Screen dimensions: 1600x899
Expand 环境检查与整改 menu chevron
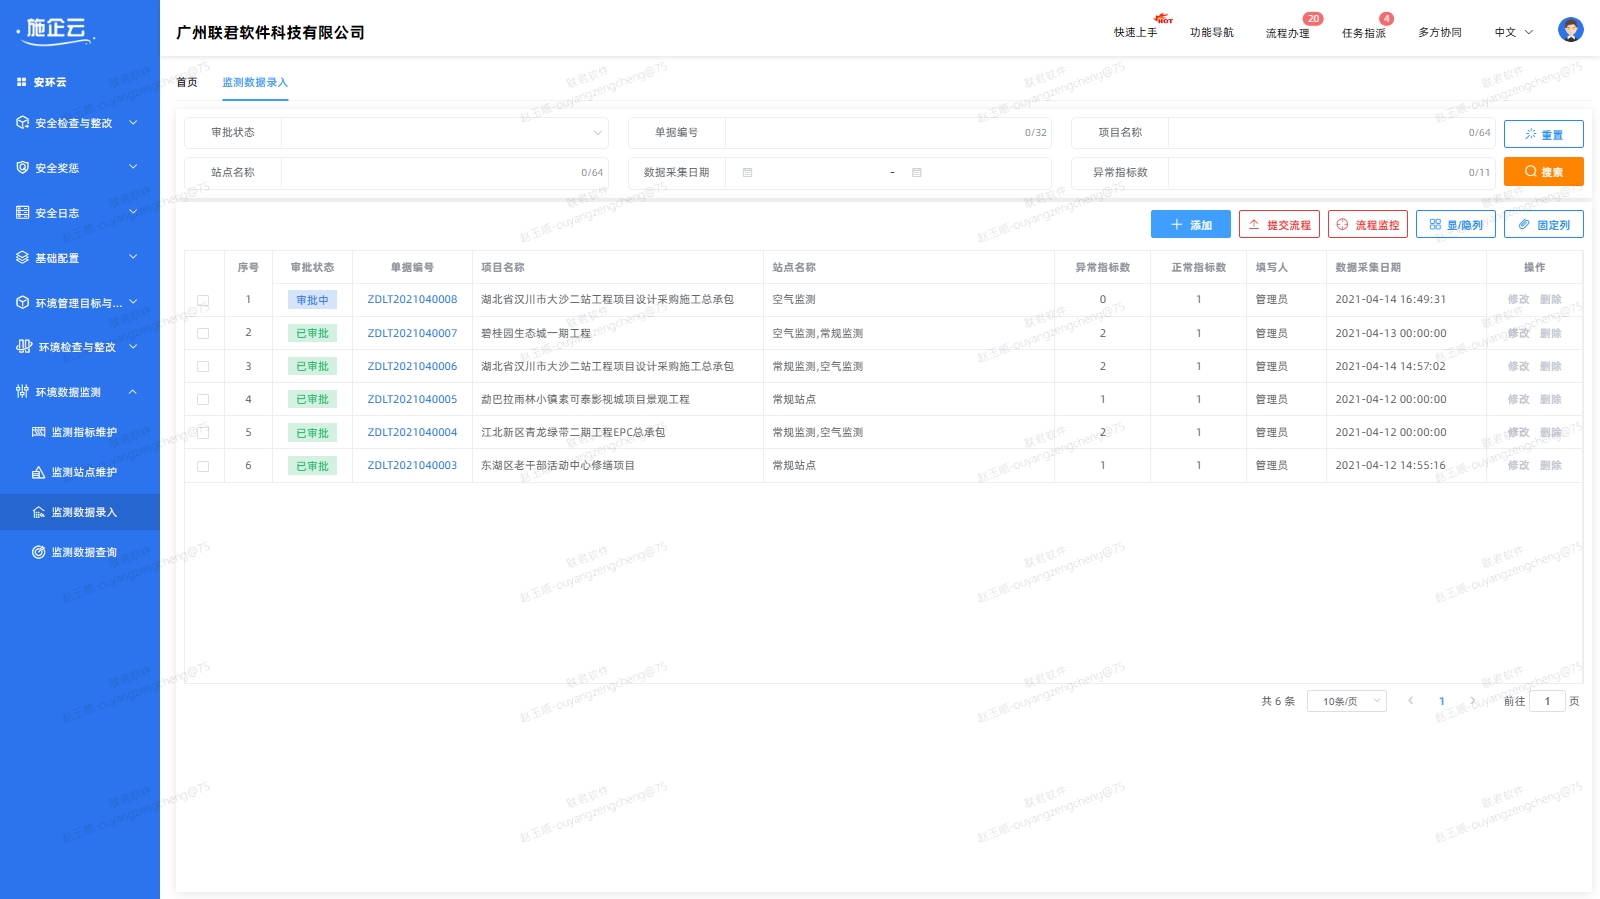coord(133,346)
